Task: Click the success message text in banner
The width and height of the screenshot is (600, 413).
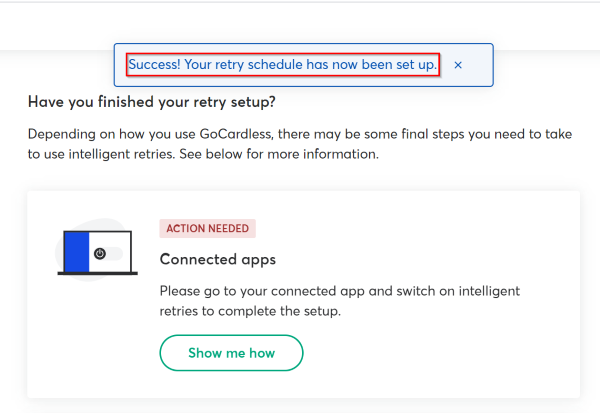Action: point(282,65)
